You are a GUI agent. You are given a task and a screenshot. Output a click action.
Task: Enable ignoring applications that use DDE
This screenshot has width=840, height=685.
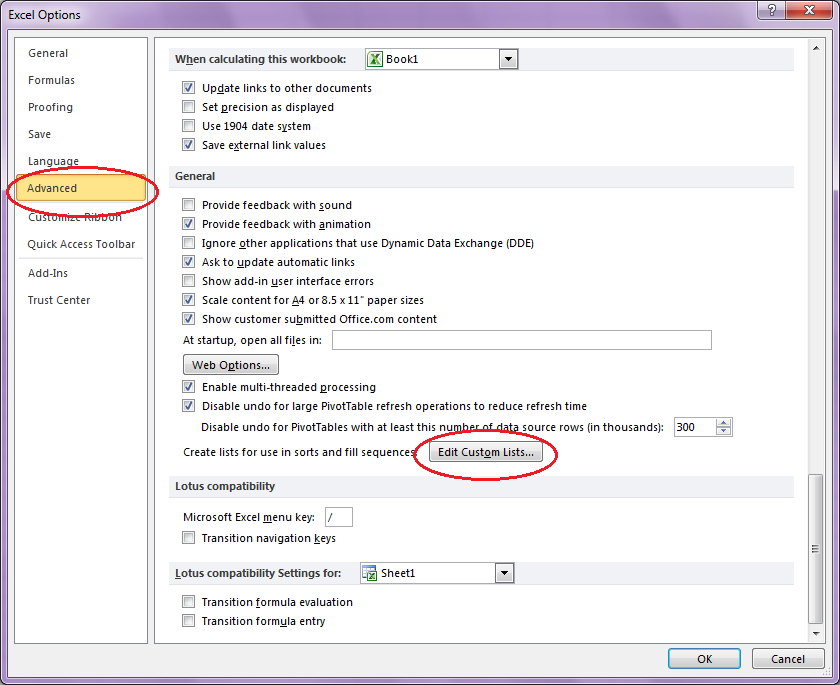[x=188, y=243]
